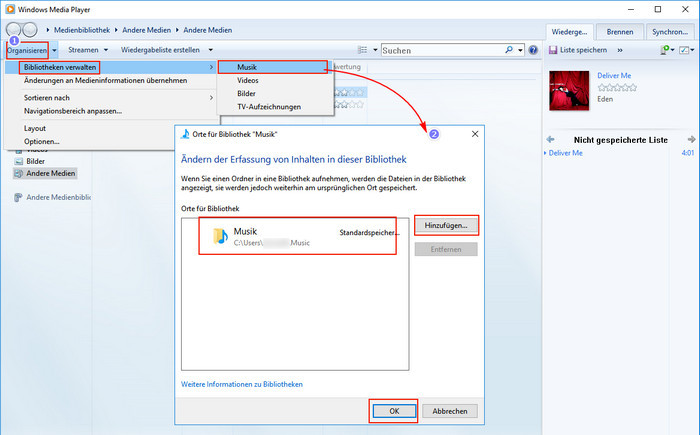Select the Musik folder location entry

point(297,236)
